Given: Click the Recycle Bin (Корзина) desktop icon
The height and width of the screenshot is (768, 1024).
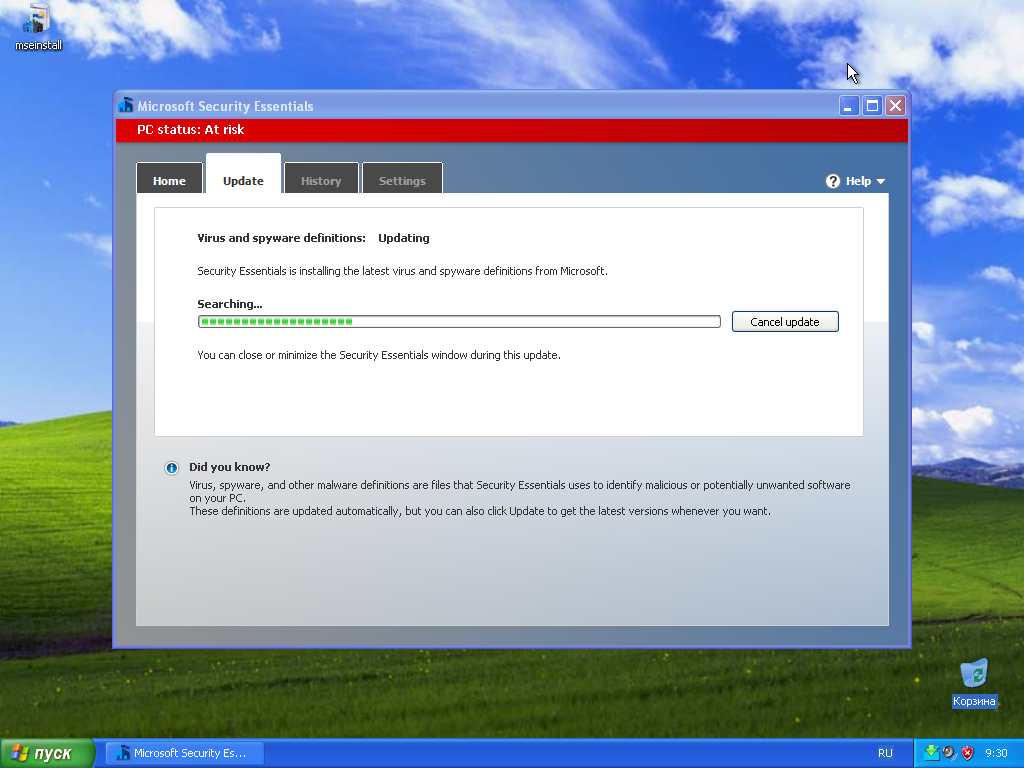Looking at the screenshot, I should (973, 674).
